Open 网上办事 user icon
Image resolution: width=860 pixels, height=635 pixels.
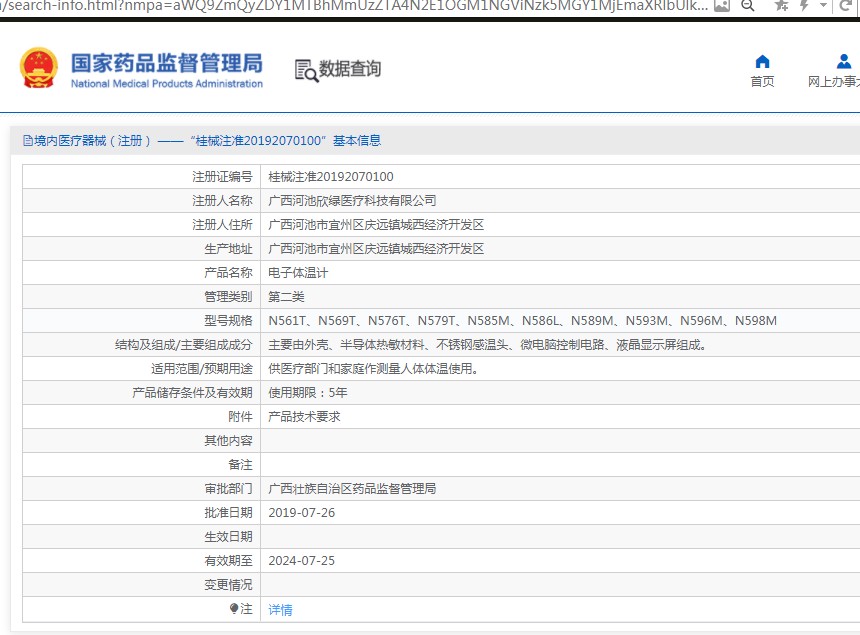(843, 61)
